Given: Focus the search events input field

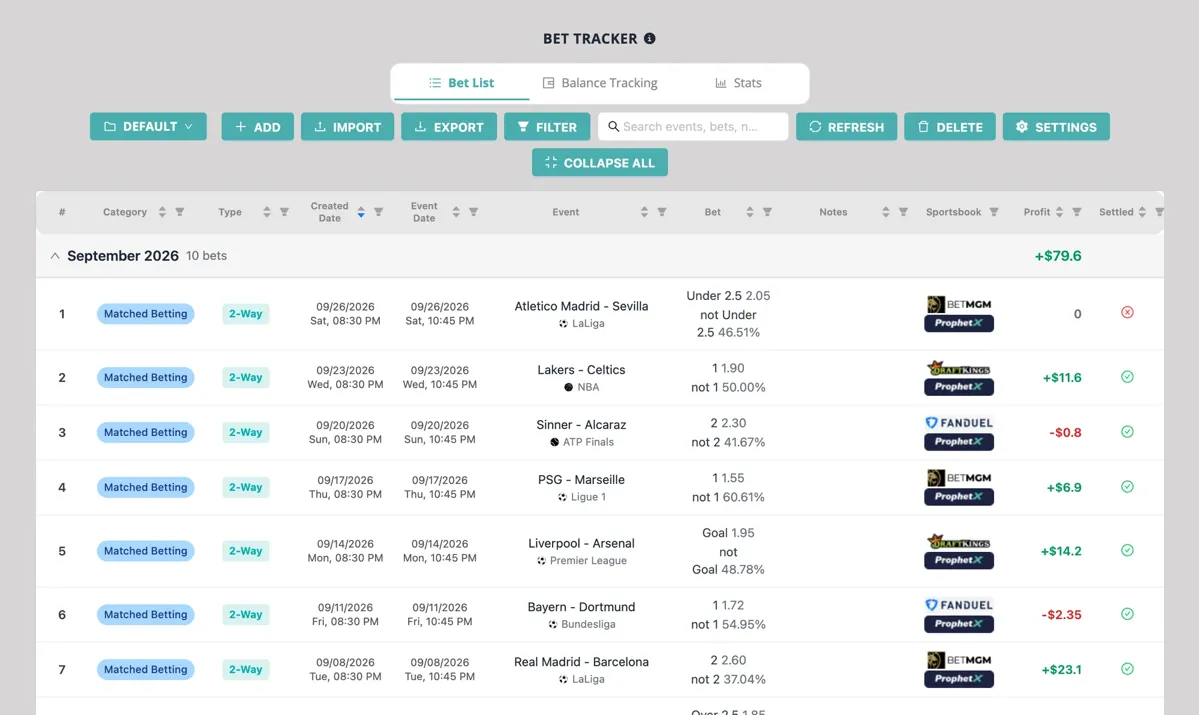Looking at the screenshot, I should 693,126.
